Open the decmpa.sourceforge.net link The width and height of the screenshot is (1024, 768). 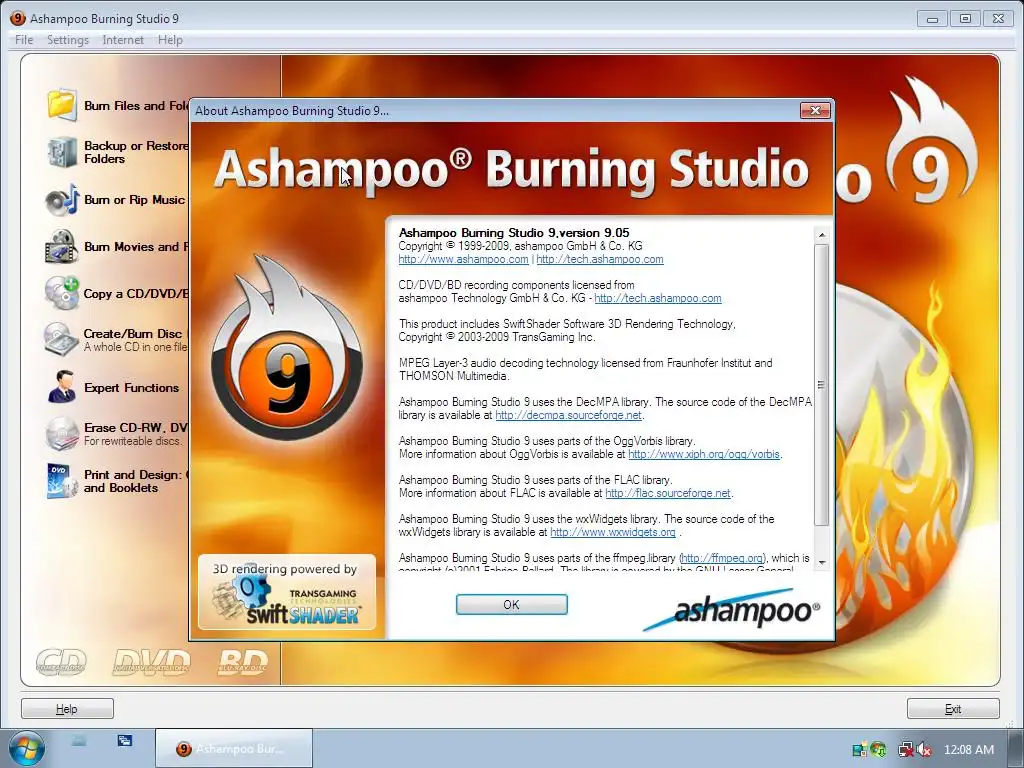(568, 415)
